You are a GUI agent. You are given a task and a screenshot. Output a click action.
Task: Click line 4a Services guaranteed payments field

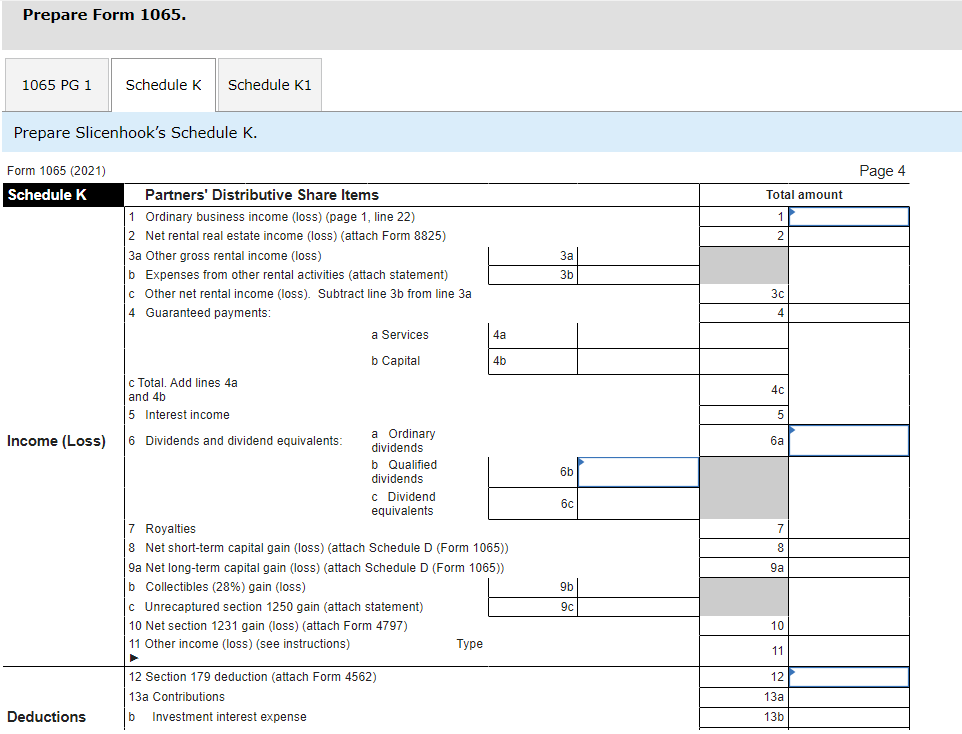click(x=638, y=334)
